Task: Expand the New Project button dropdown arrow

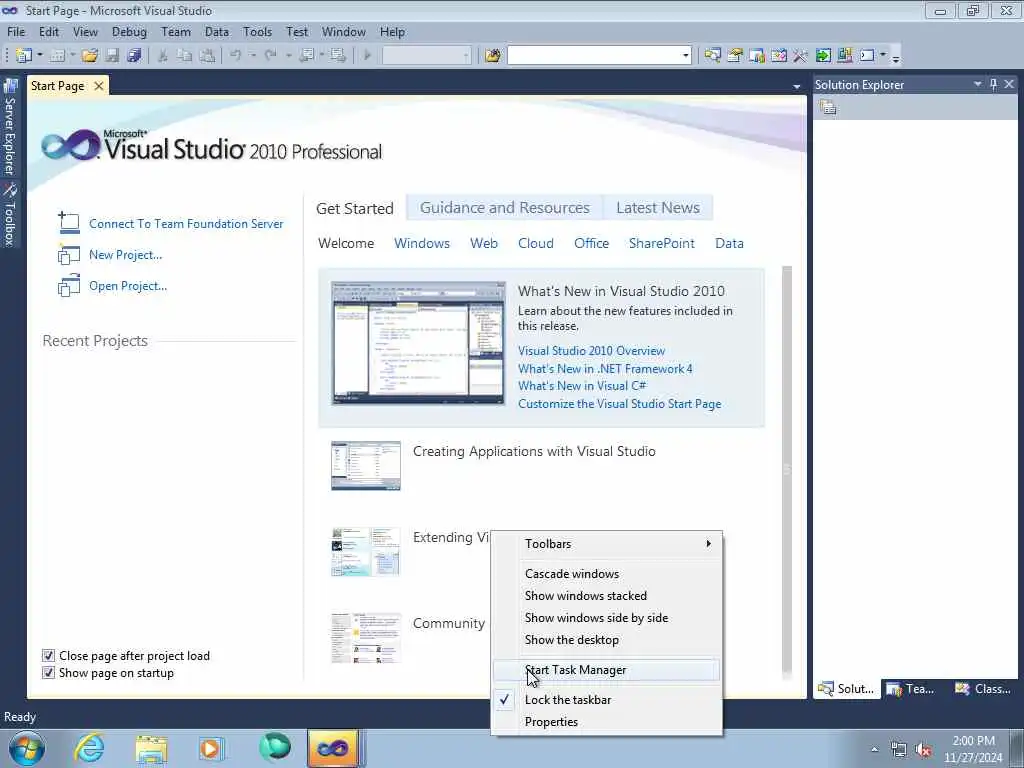Action: [40, 56]
